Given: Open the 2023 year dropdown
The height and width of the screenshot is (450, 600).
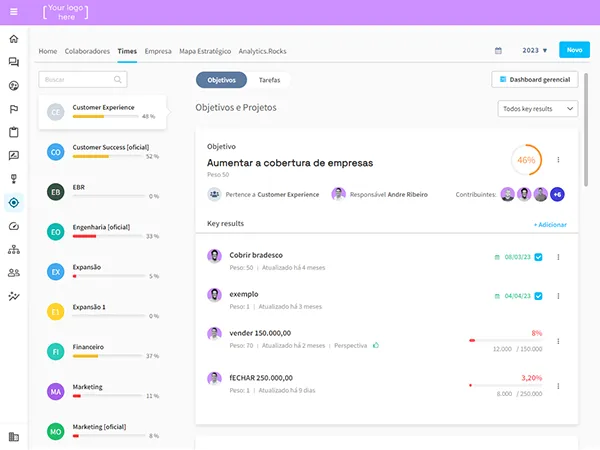Looking at the screenshot, I should (x=535, y=51).
